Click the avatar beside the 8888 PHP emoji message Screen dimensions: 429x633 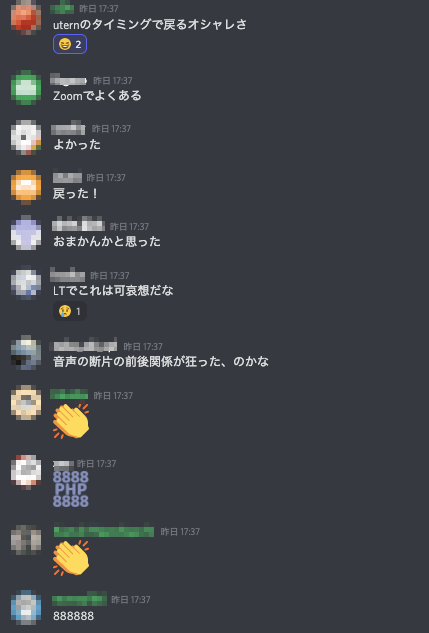[26, 472]
